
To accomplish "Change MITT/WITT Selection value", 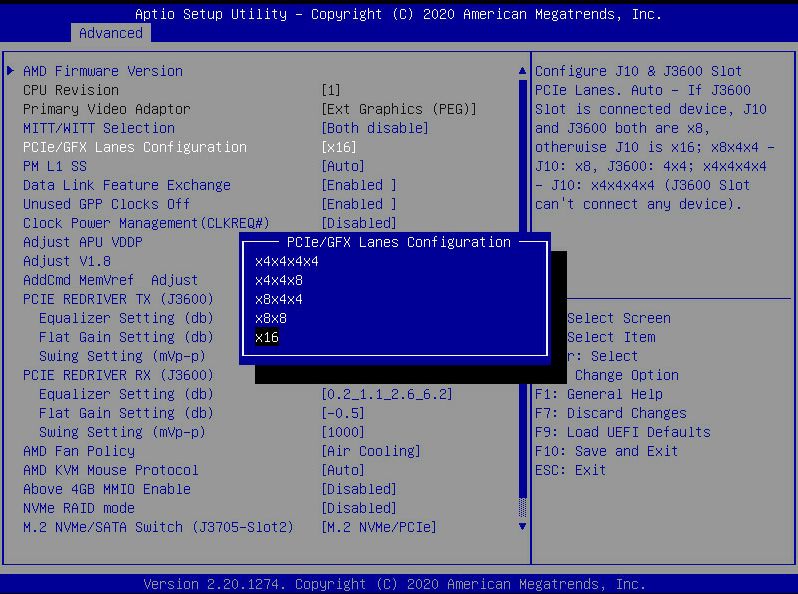I will point(374,128).
